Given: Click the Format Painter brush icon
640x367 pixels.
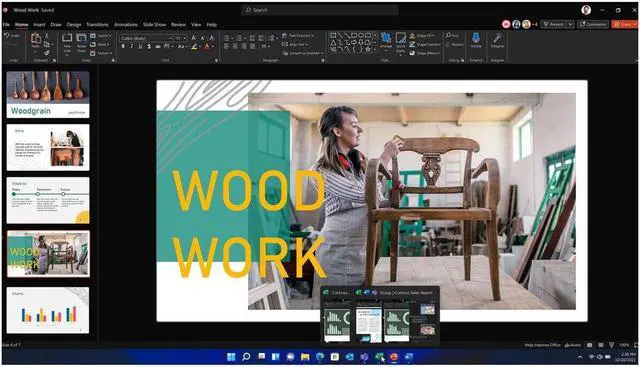Looking at the screenshot, I should (47, 53).
